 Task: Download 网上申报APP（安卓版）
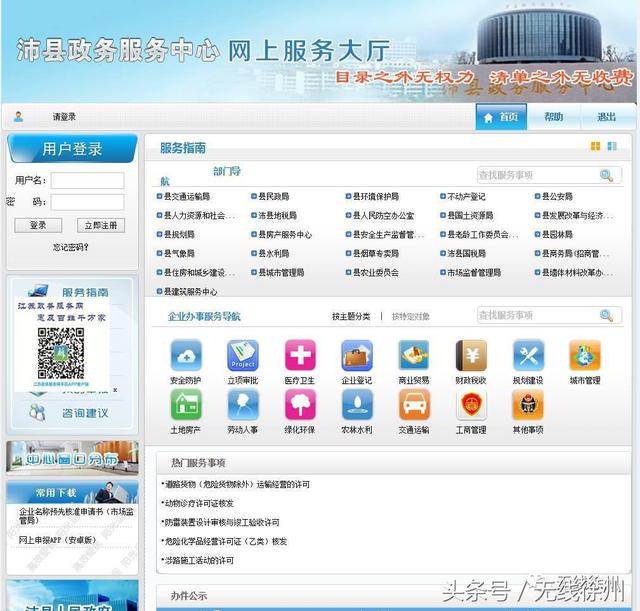58,540
